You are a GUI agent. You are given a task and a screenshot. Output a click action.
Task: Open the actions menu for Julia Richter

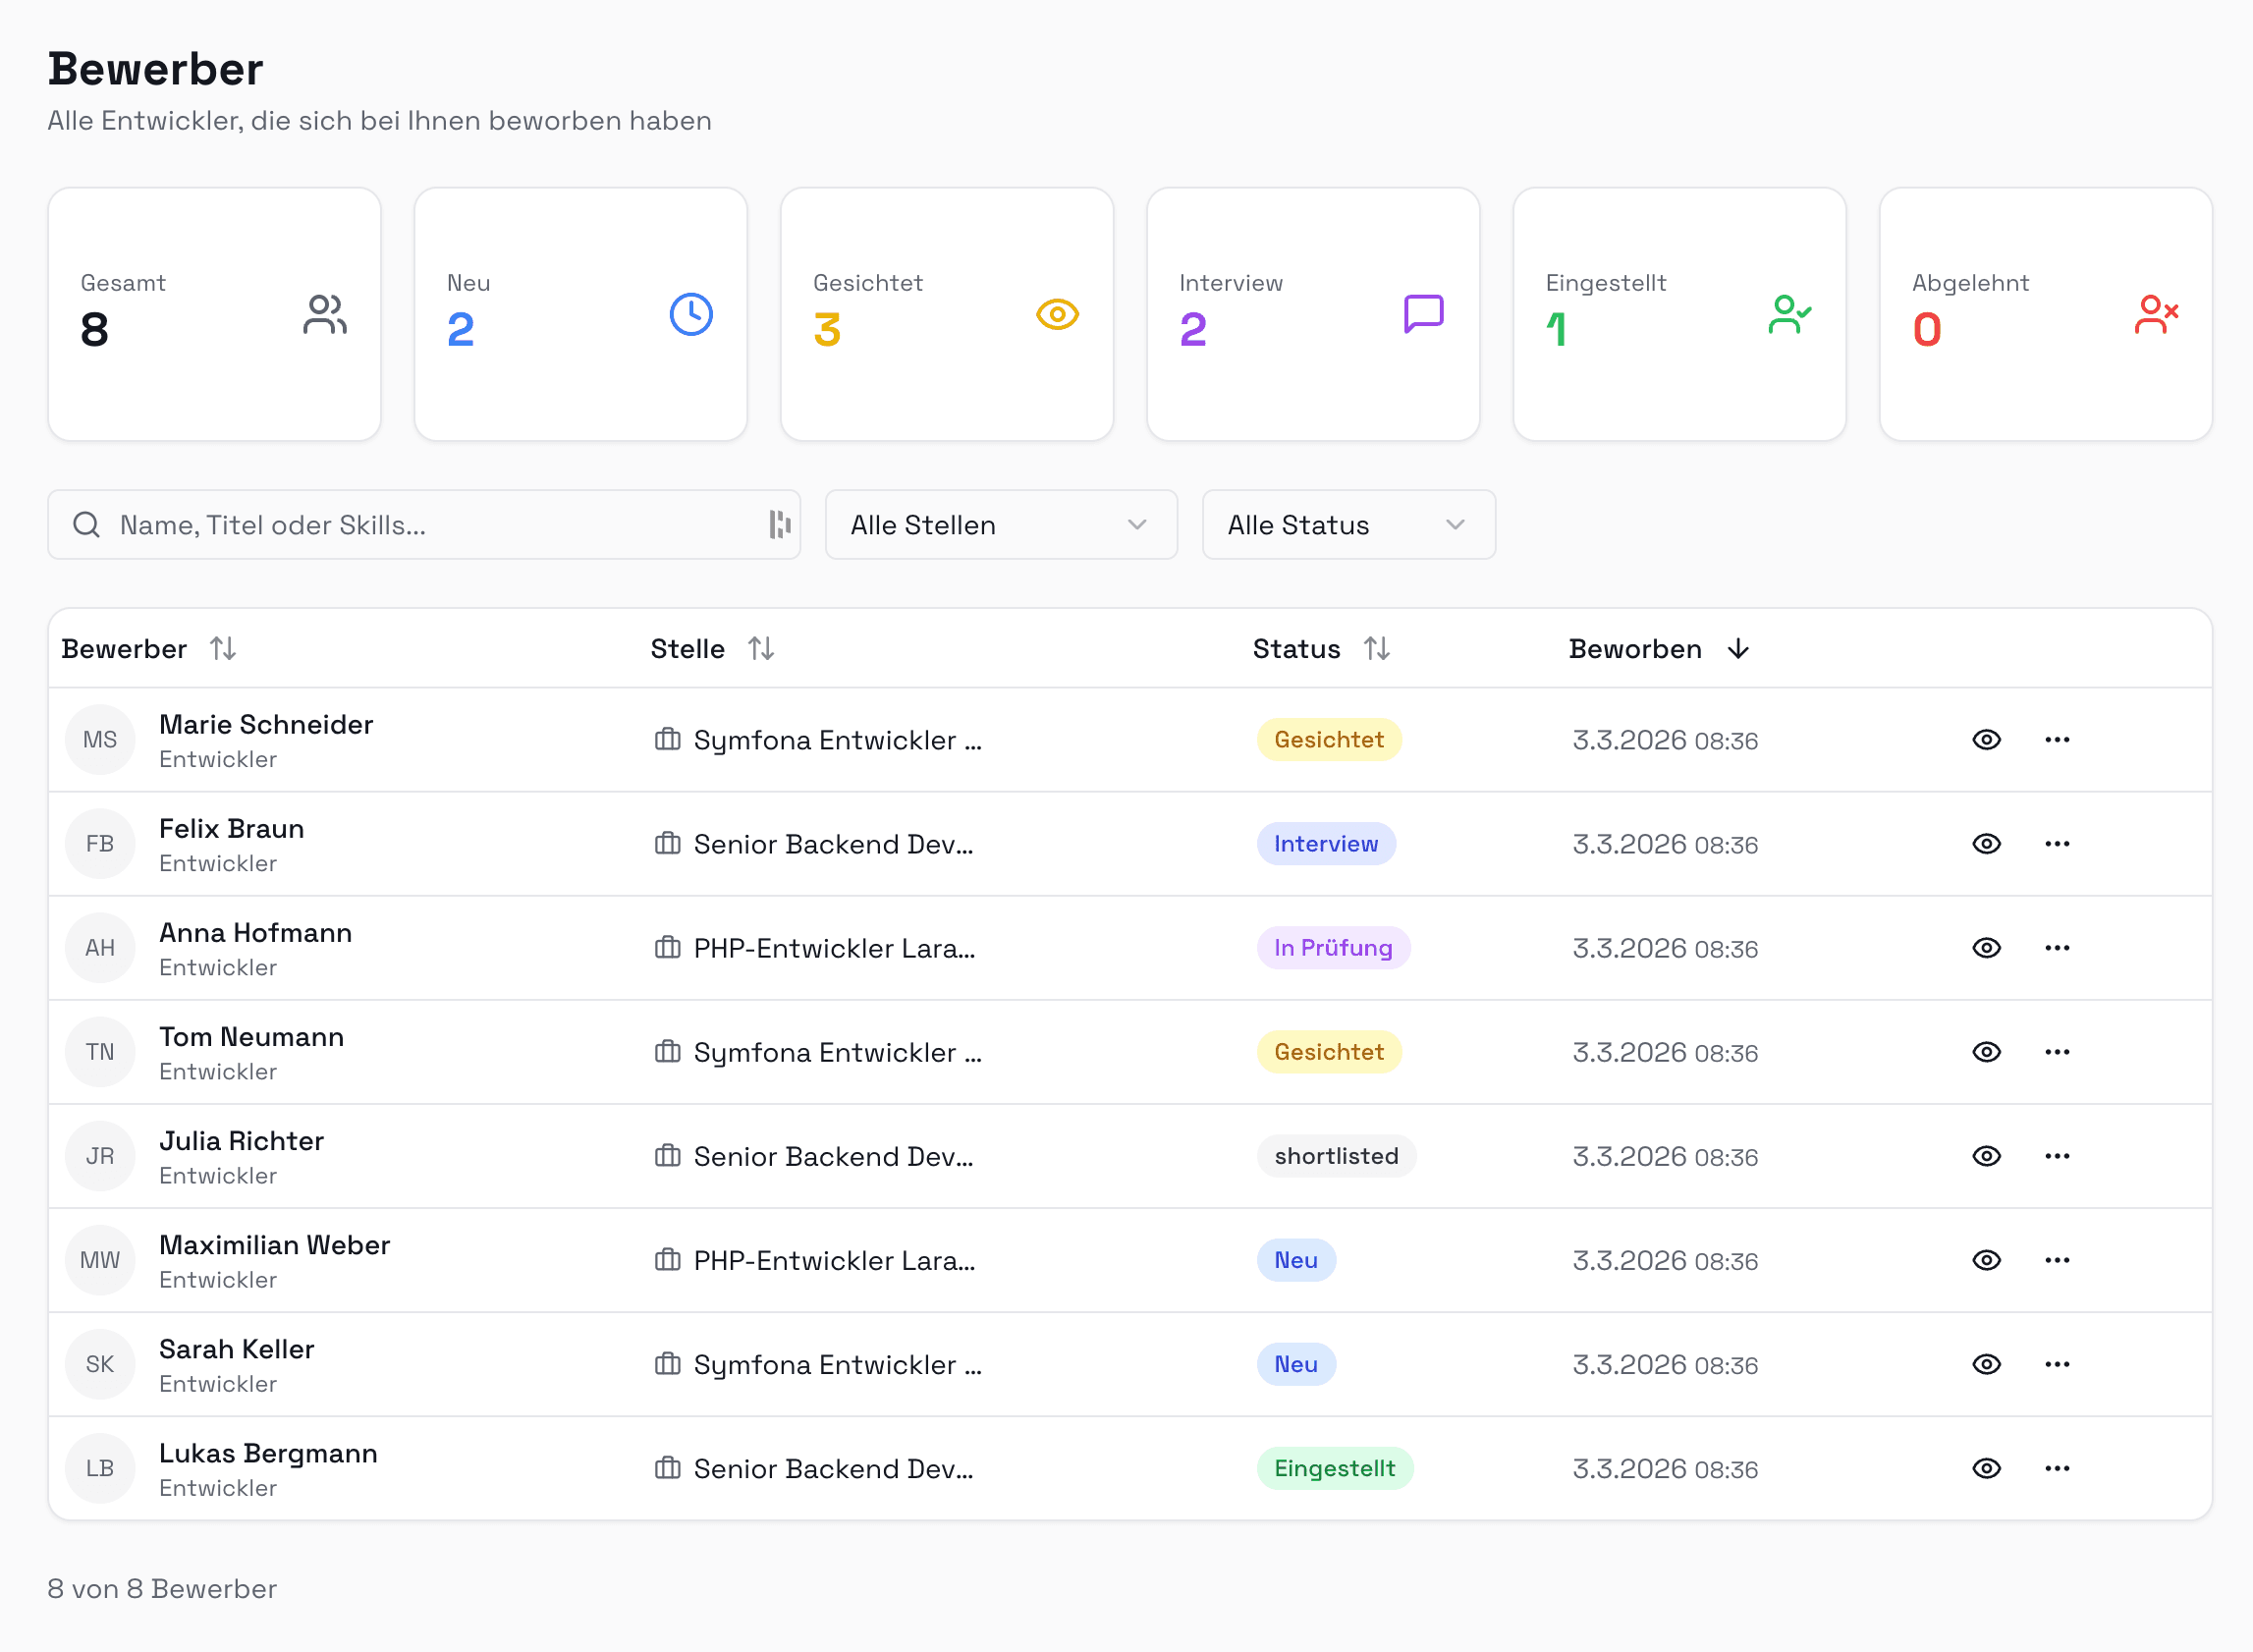(2057, 1156)
